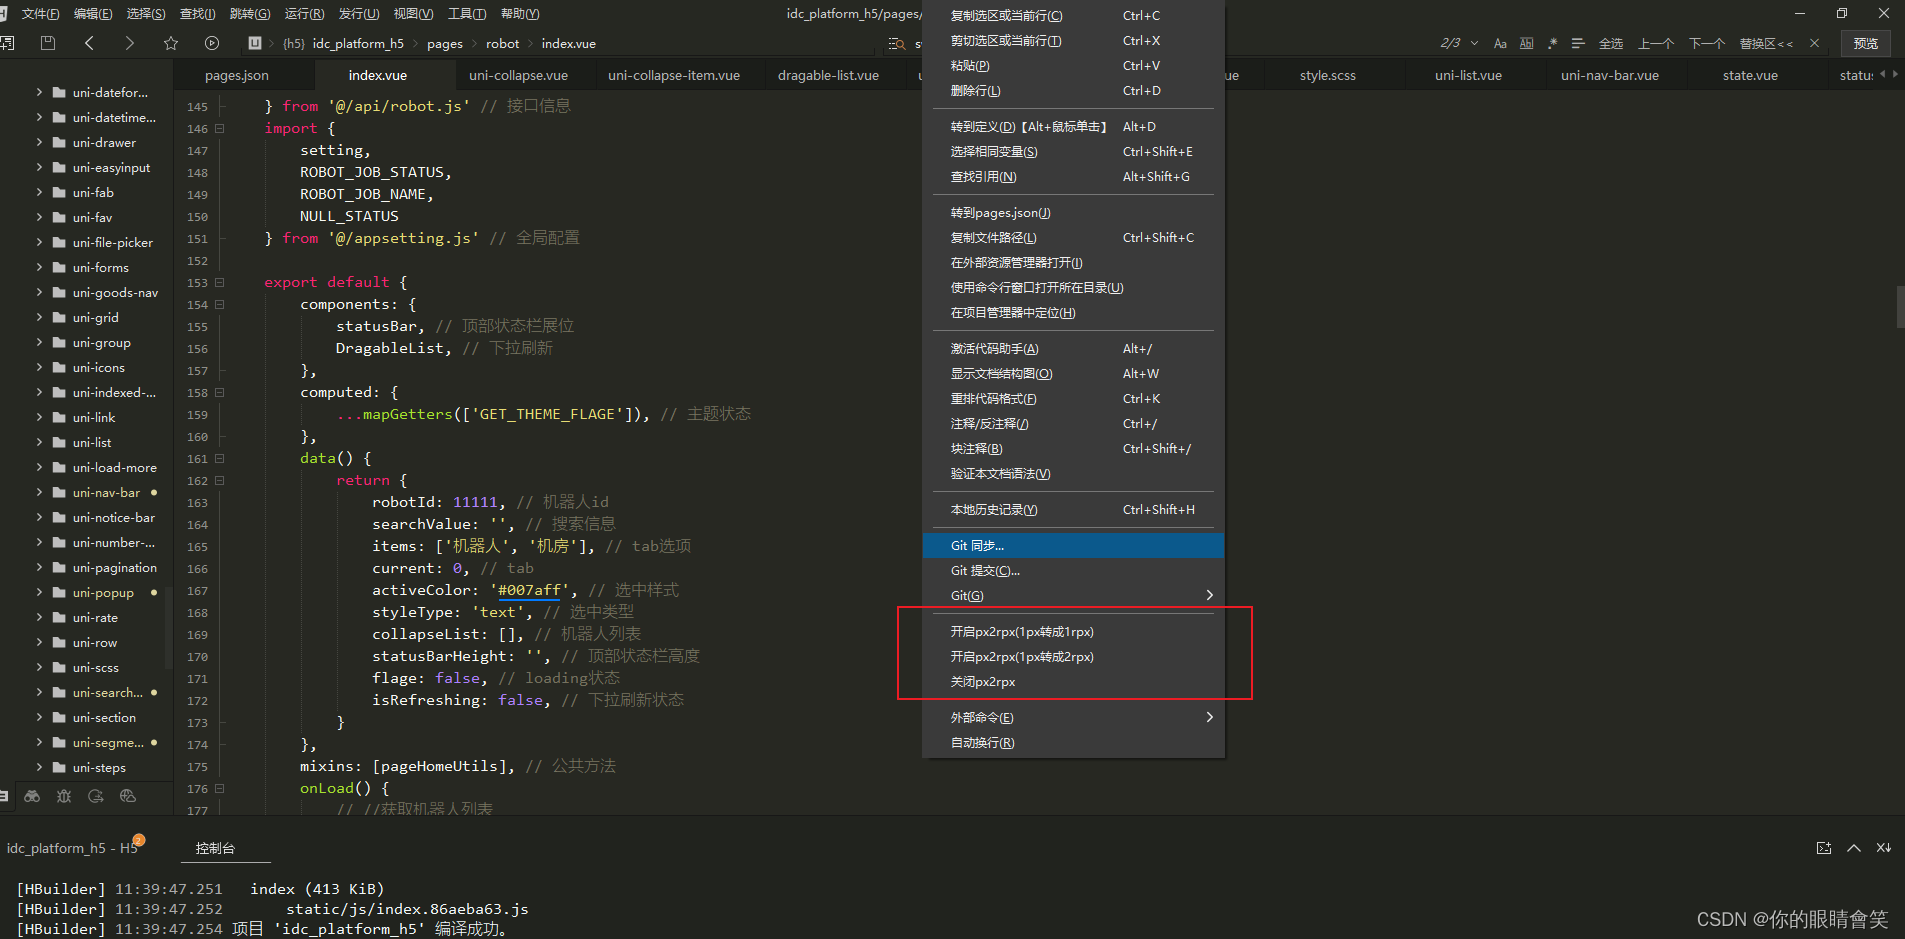Screen dimensions: 1905x939
Task: Select the uni-section folder row
Action: tap(87, 717)
